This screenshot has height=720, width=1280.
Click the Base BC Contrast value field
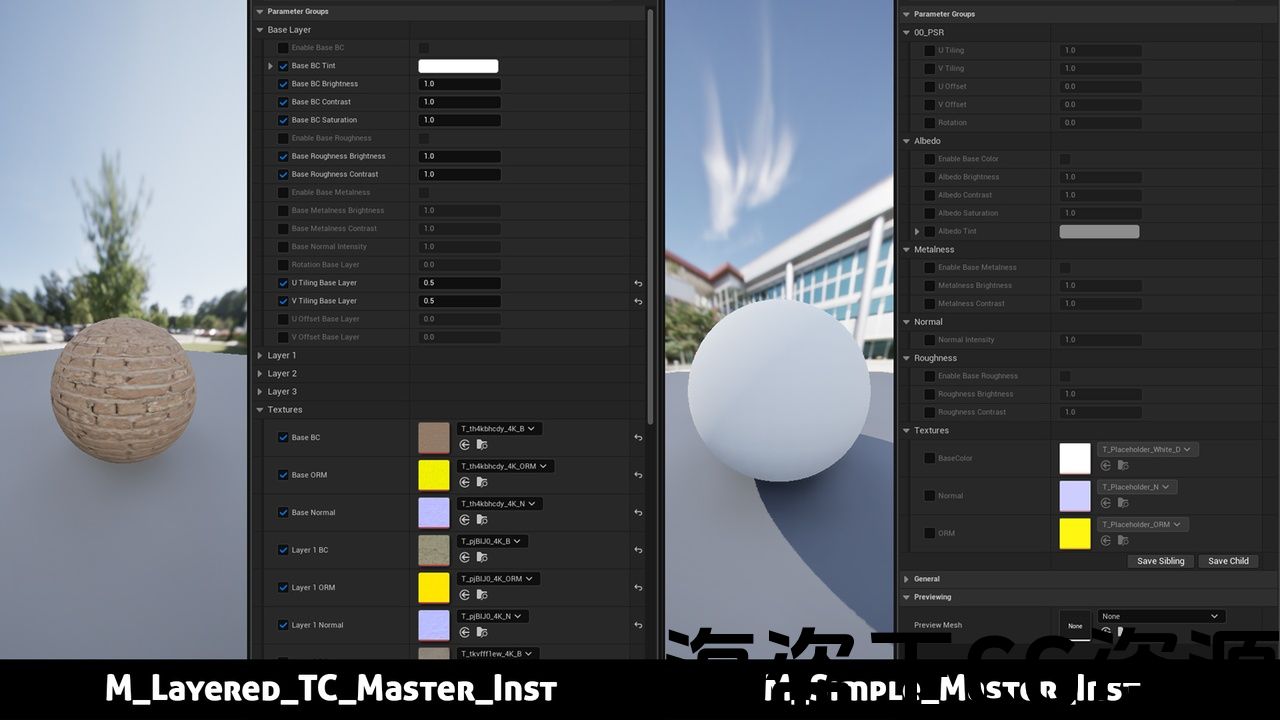tap(459, 102)
